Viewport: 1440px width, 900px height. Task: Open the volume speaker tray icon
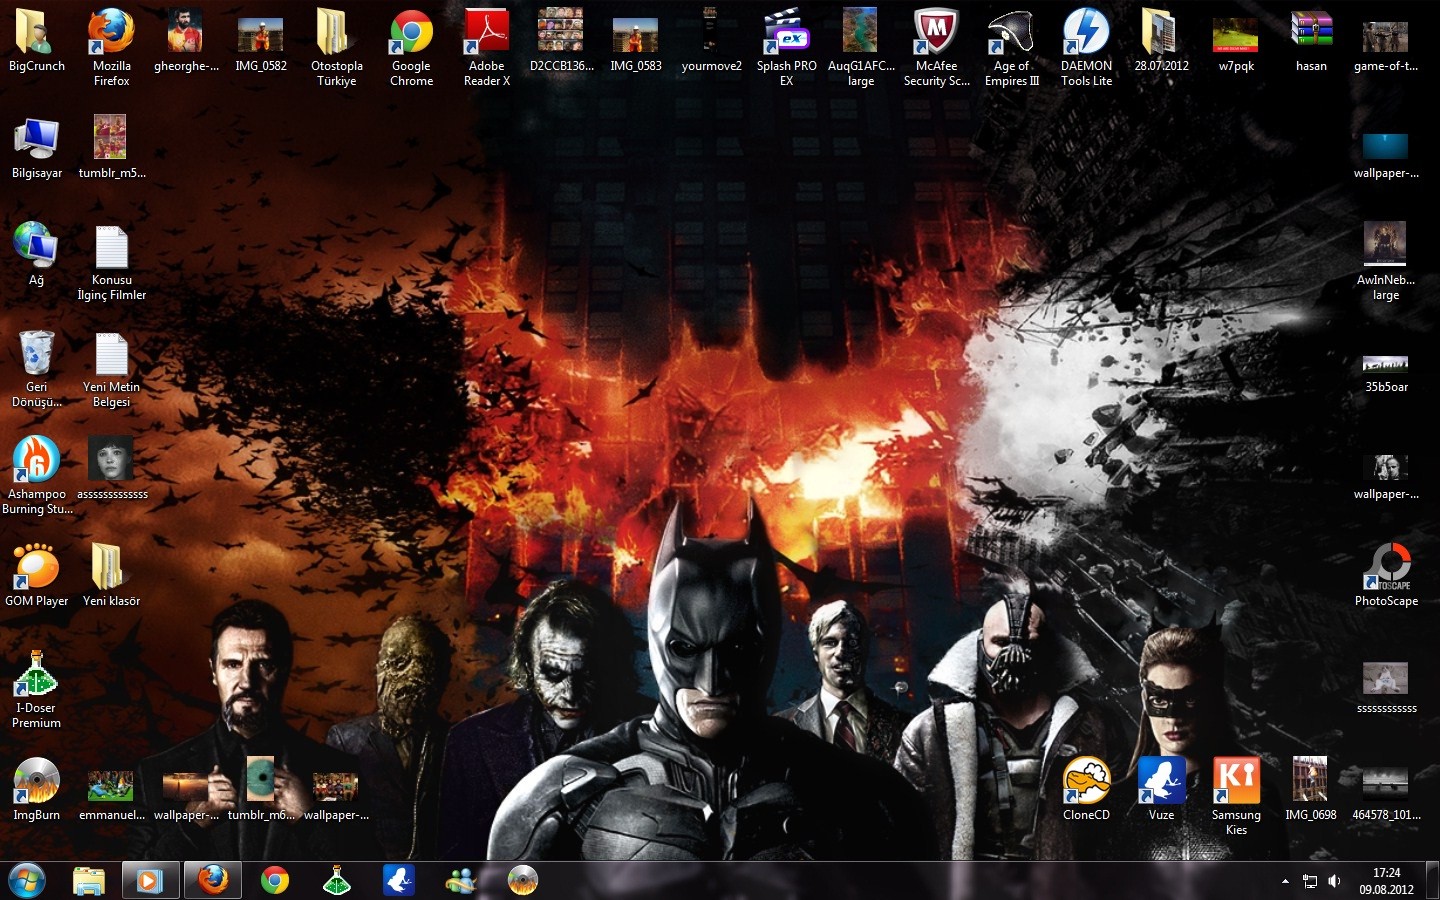(x=1334, y=881)
